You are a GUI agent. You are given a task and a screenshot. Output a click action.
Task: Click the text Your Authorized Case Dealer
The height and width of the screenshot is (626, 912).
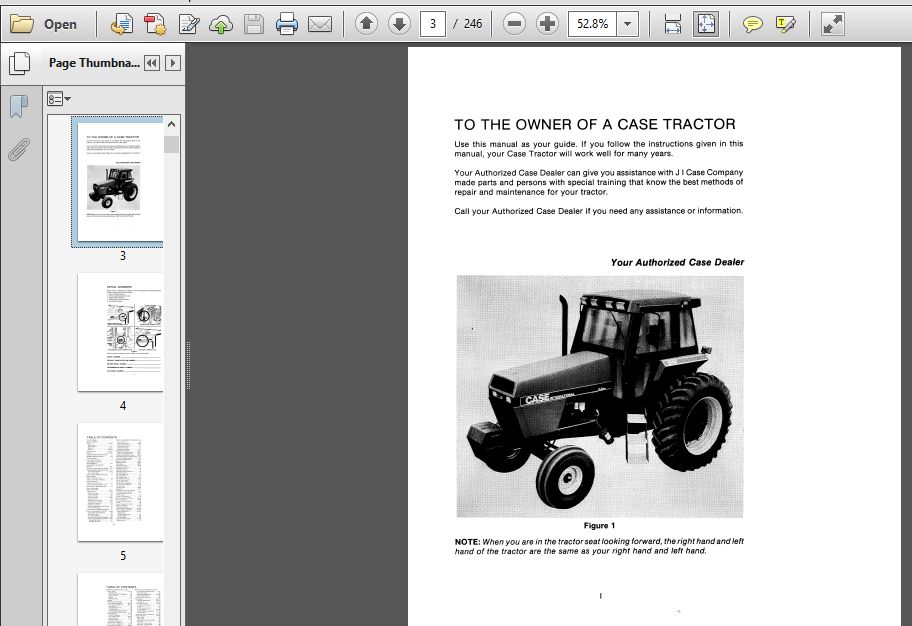coord(677,262)
